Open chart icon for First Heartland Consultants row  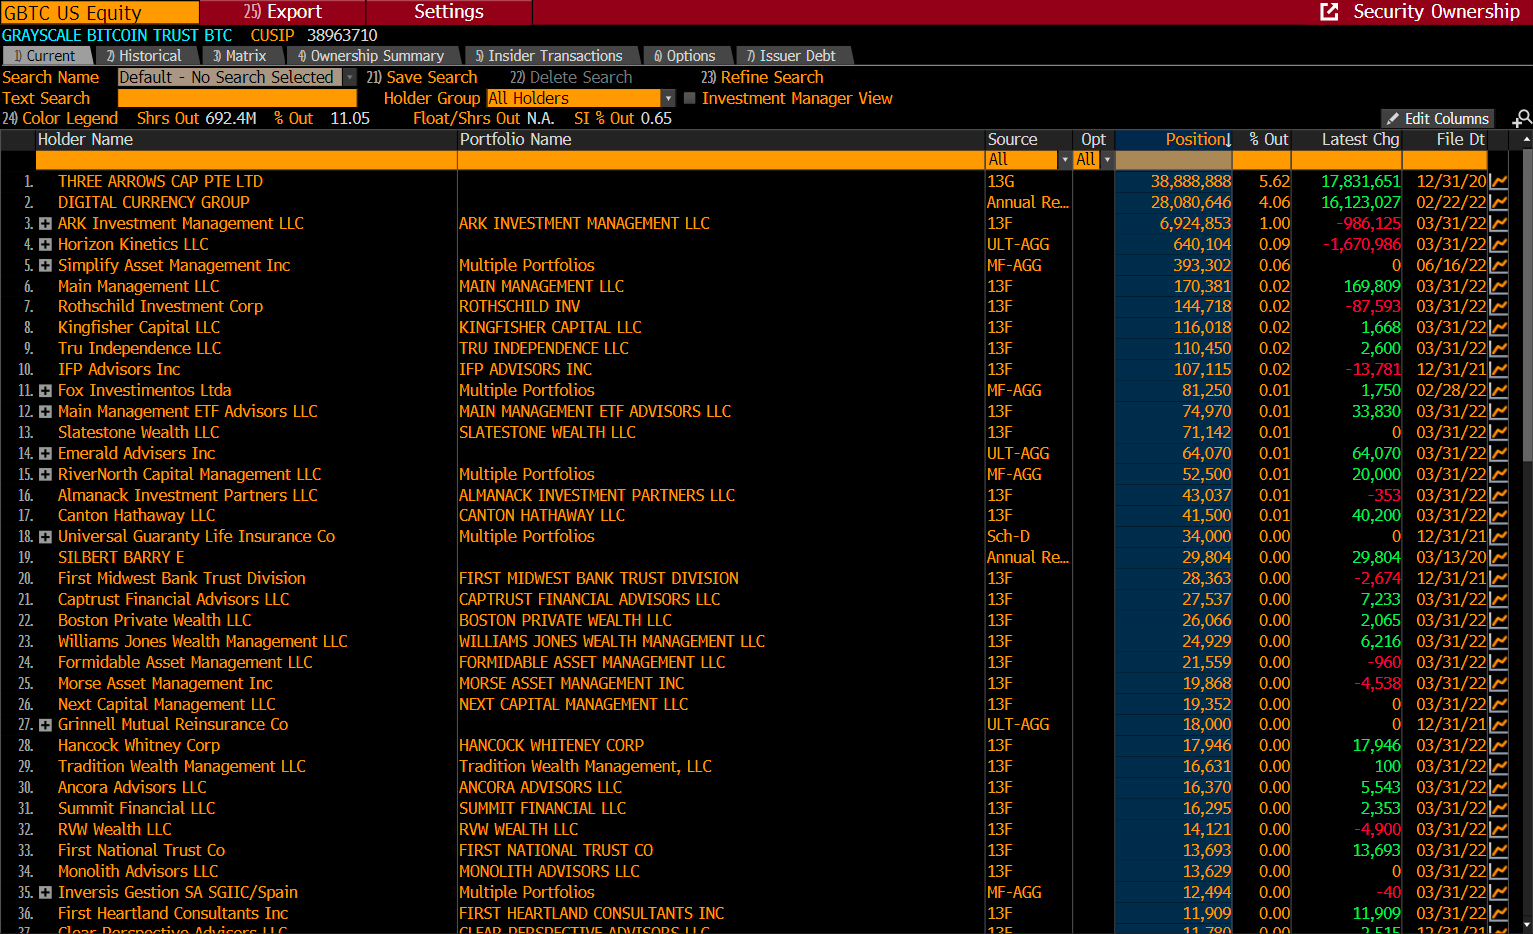point(1498,914)
